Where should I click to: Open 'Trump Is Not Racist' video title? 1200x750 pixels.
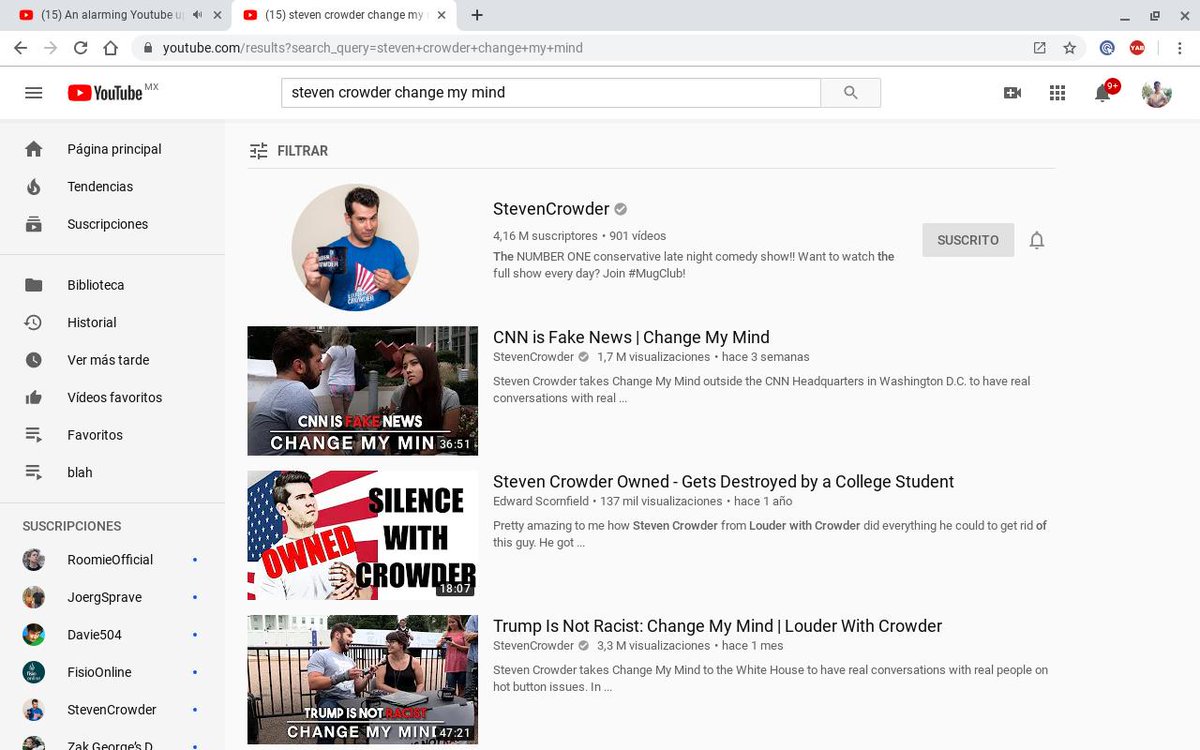click(717, 626)
